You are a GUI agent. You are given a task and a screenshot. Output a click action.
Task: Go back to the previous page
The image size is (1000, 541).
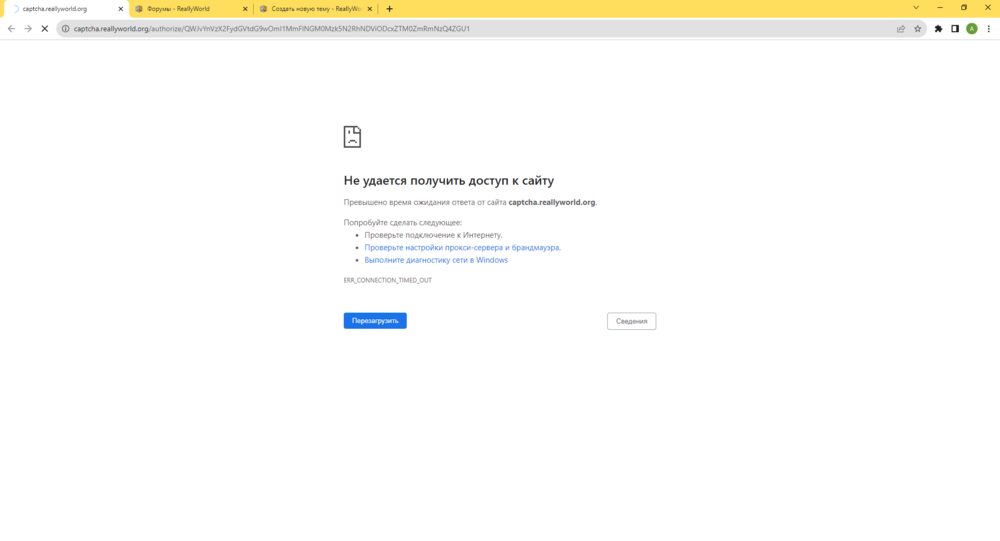pos(11,29)
